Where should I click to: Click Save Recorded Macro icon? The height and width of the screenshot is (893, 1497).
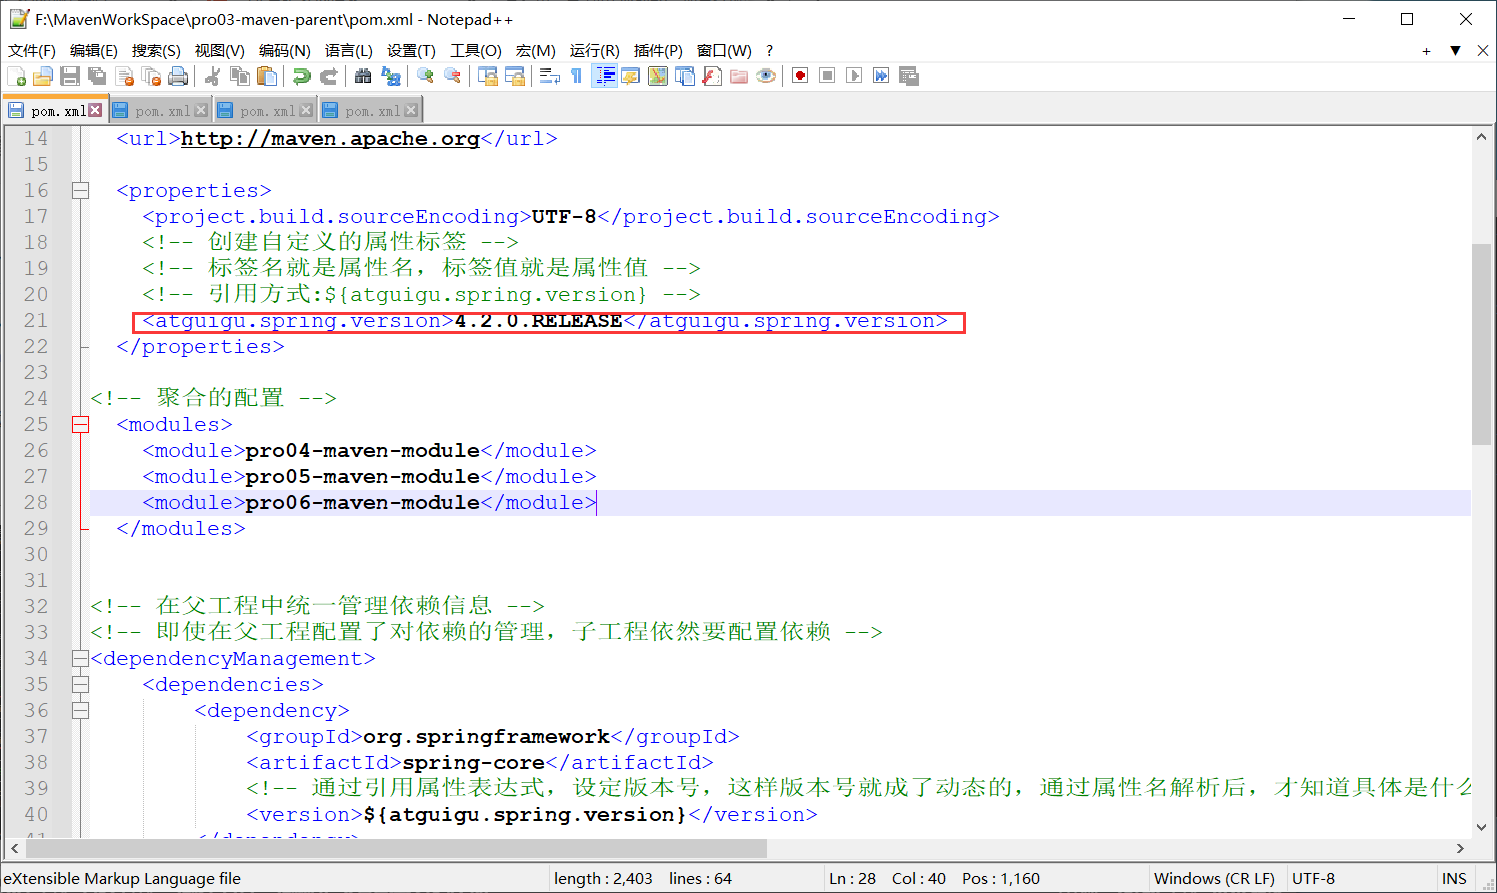click(x=909, y=76)
